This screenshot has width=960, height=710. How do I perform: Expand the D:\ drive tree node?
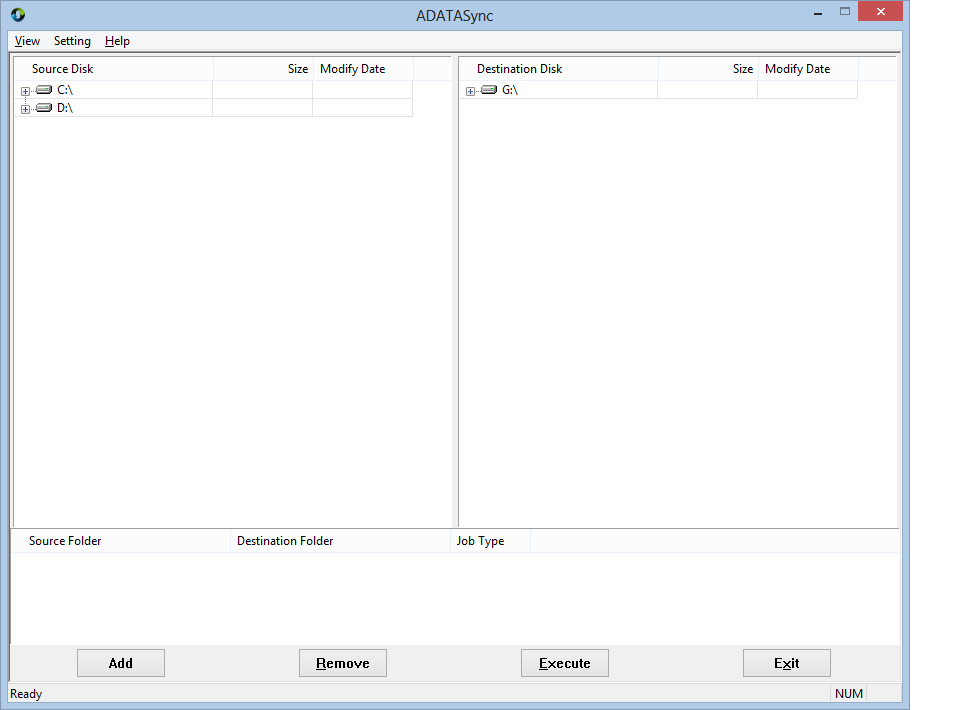point(25,110)
